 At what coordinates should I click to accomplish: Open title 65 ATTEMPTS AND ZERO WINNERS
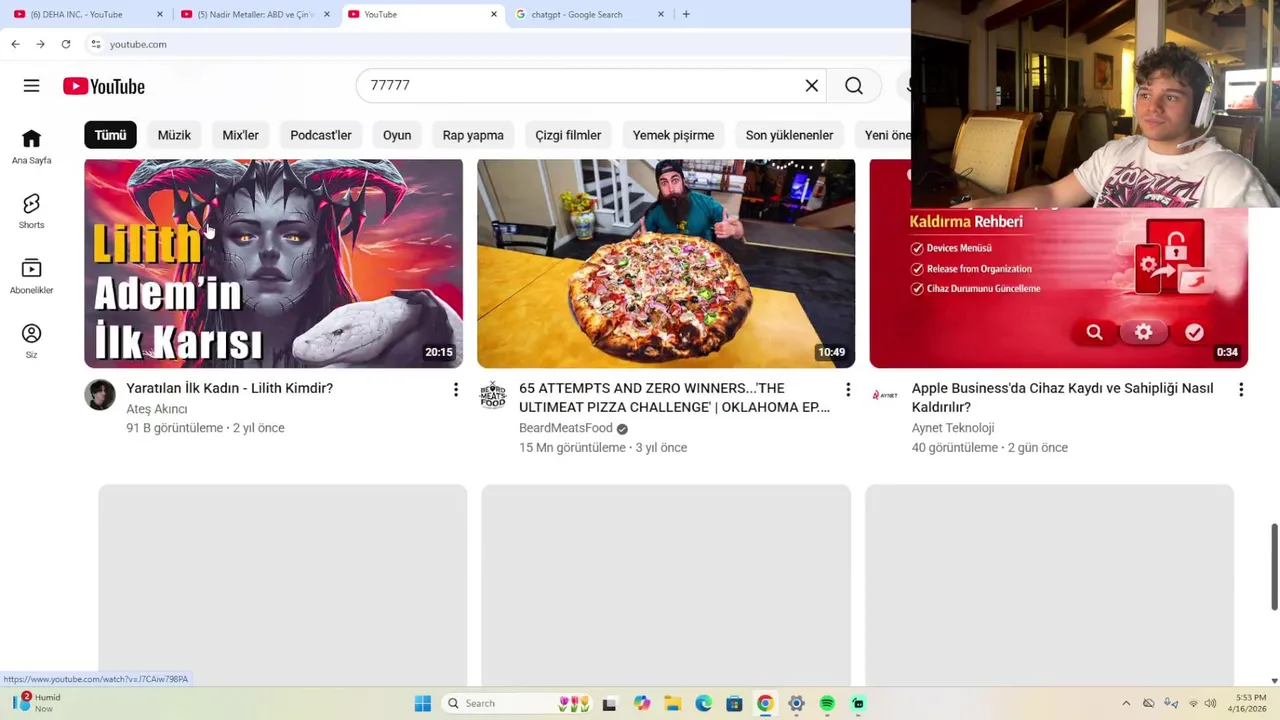[x=674, y=397]
